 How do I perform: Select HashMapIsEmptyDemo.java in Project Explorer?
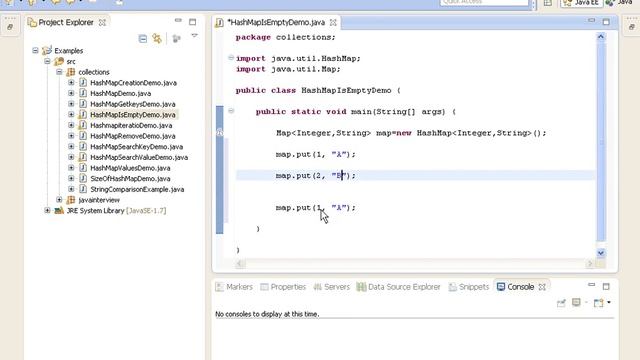click(x=132, y=115)
